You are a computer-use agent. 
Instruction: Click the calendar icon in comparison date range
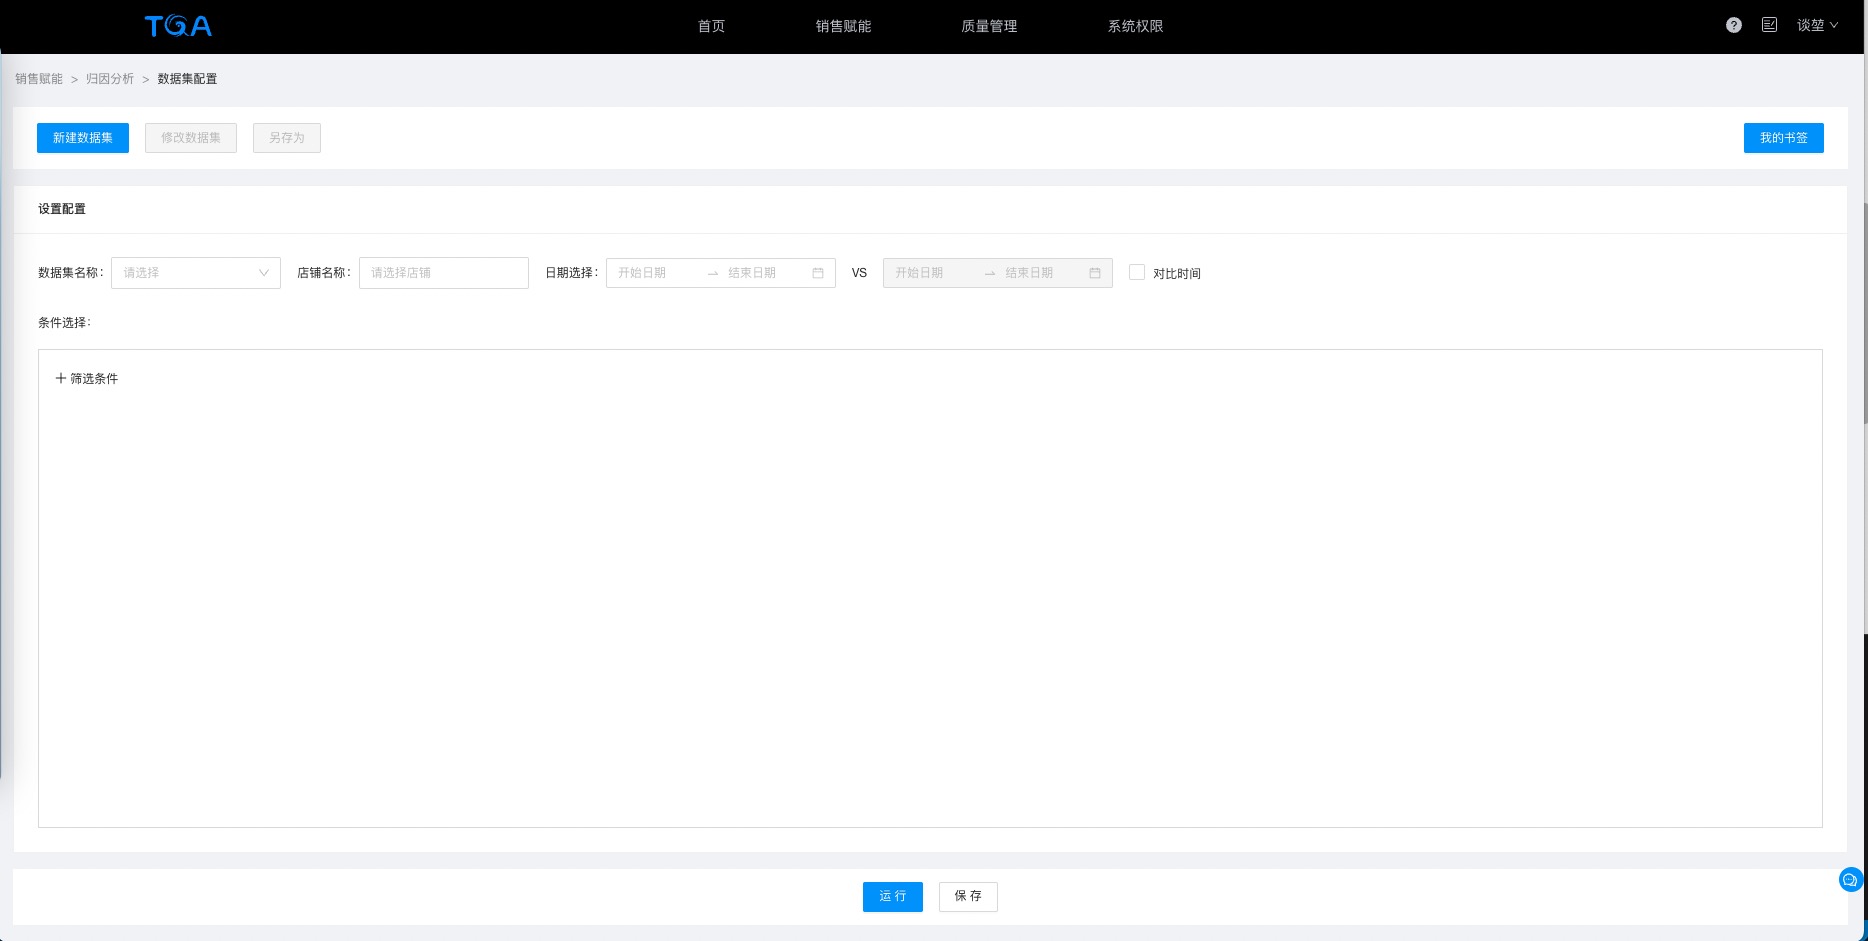pyautogui.click(x=1095, y=273)
